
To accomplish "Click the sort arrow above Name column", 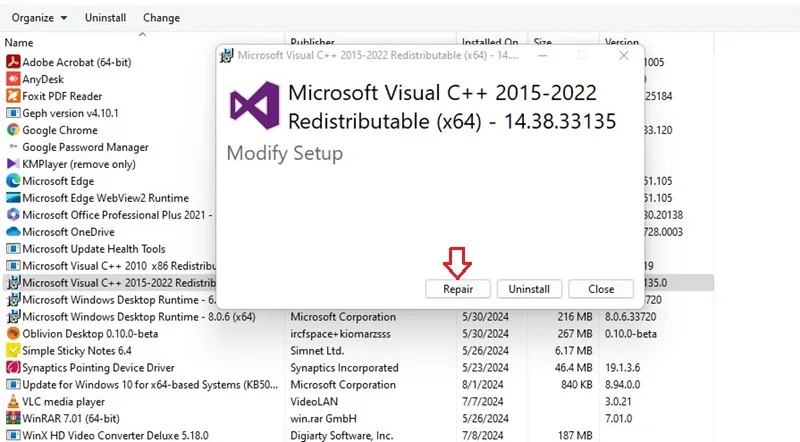I will click(142, 35).
